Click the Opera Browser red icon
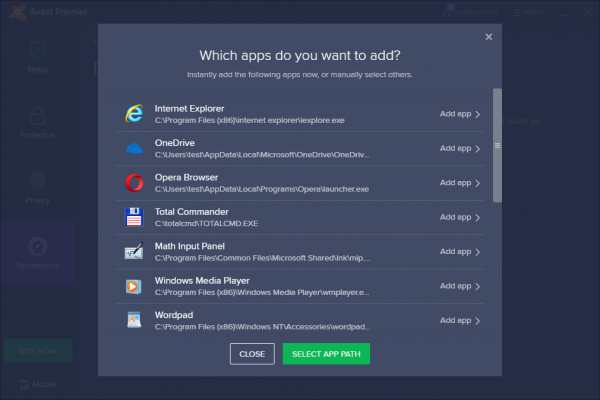Image resolution: width=600 pixels, height=400 pixels. (134, 183)
